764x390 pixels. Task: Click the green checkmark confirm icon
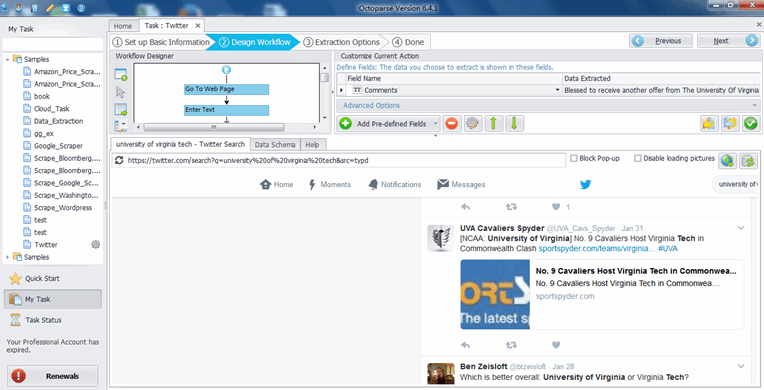click(x=750, y=124)
